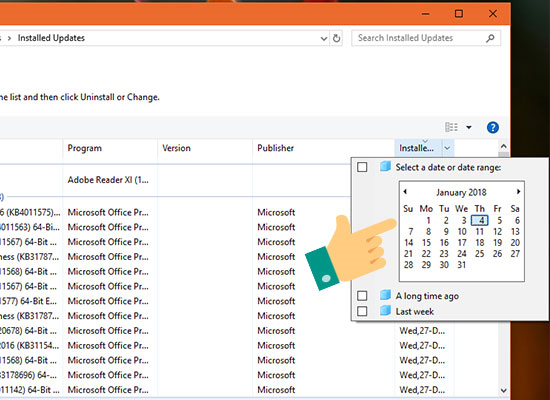Sort by the Publisher column header
This screenshot has height=400, width=550.
323,148
